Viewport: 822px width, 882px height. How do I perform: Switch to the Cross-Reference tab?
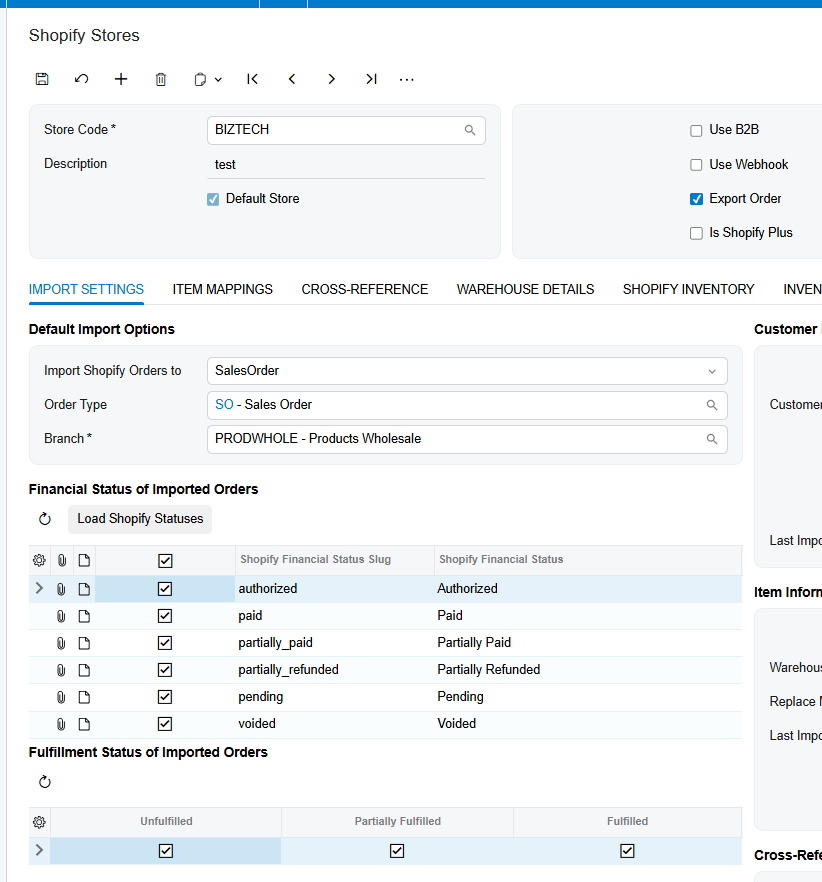pos(365,289)
